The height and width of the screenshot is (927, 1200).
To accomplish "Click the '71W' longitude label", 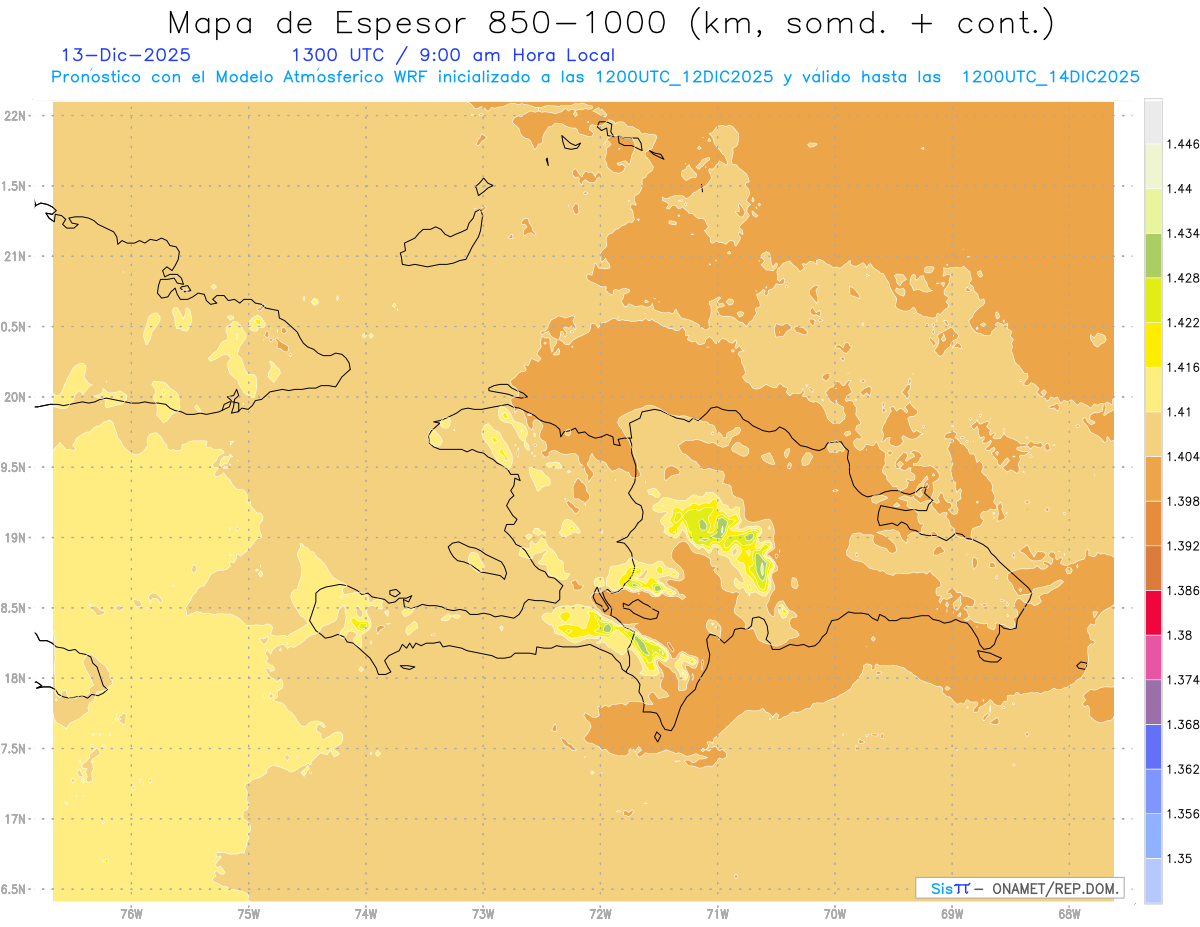I will click(x=717, y=914).
